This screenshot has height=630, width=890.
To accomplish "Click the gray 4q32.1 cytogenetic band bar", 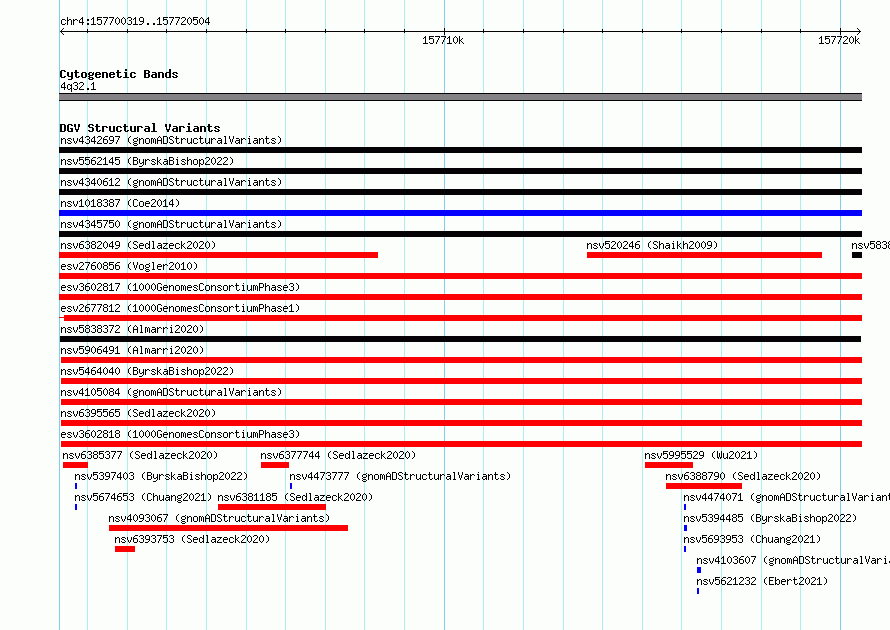I will point(460,97).
